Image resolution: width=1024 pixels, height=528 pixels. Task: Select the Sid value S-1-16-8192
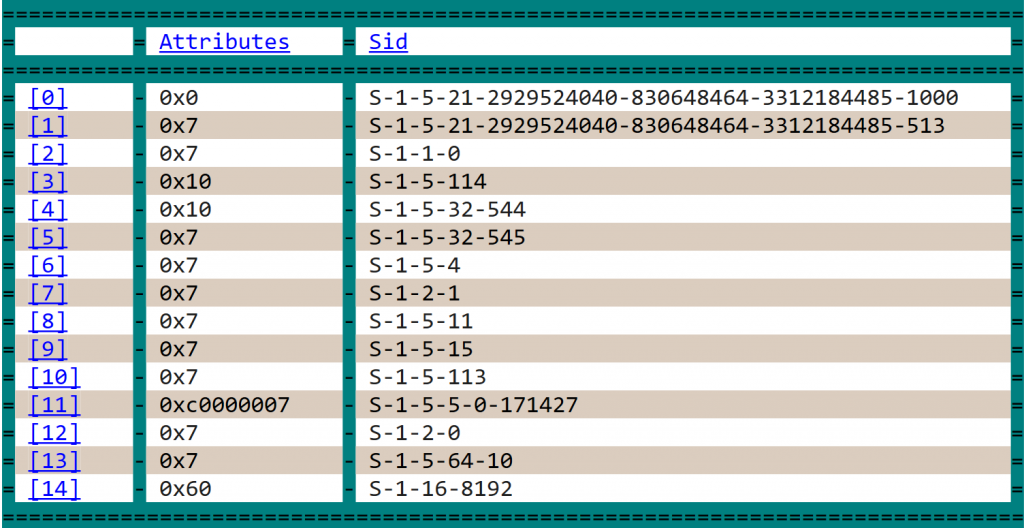point(441,489)
